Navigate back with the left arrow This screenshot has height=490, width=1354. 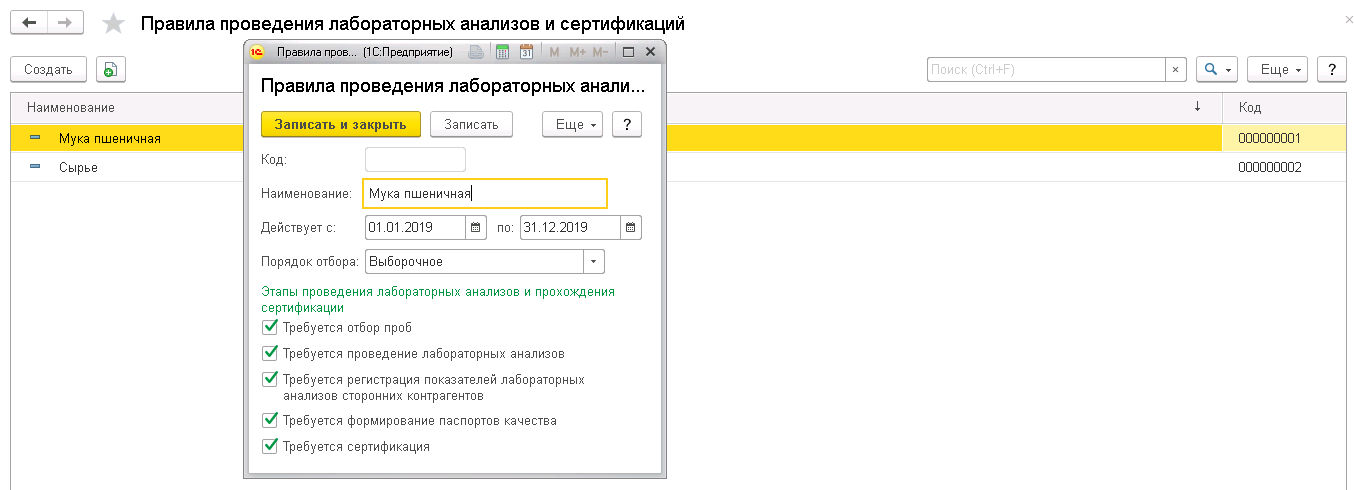click(x=29, y=22)
